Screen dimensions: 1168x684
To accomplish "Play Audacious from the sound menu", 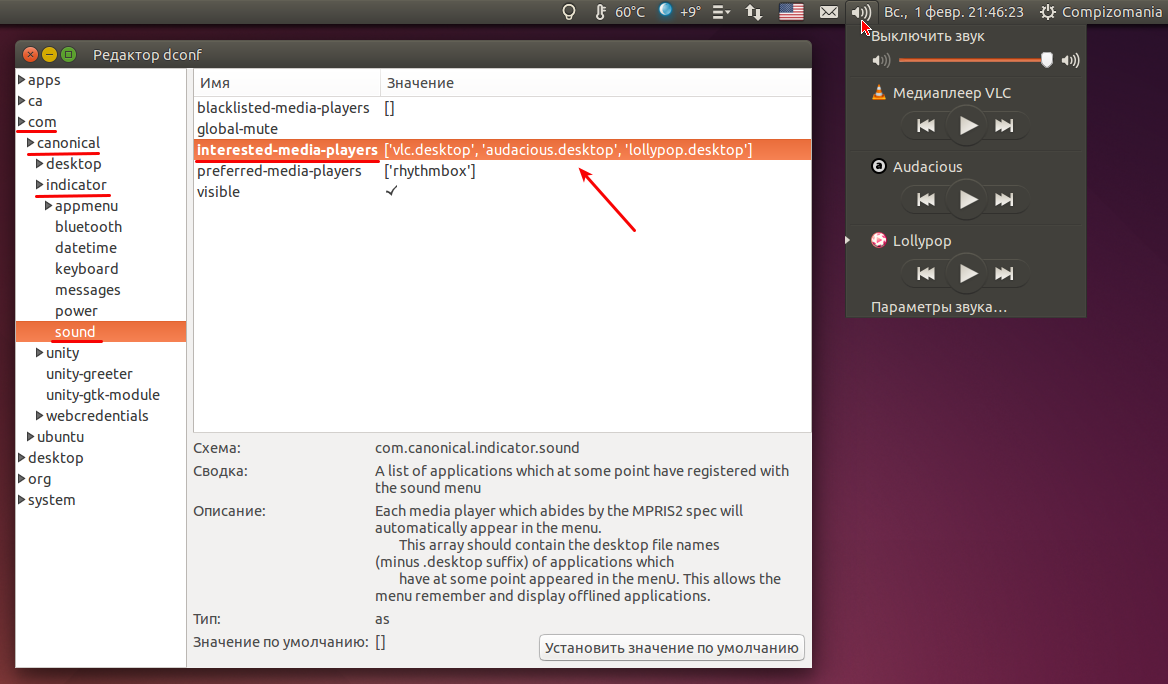I will (x=967, y=199).
